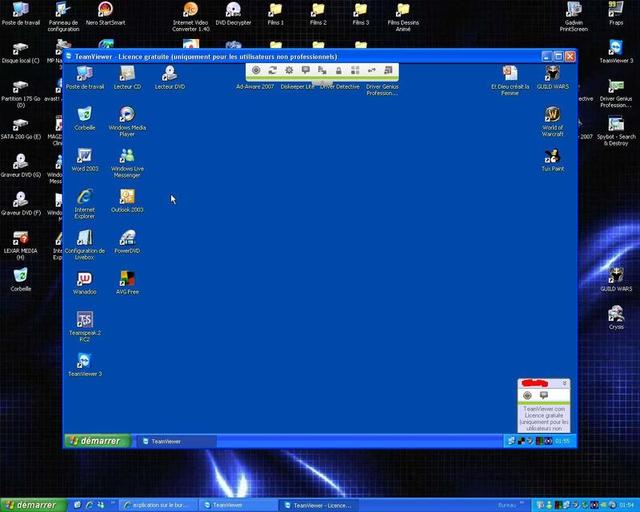The width and height of the screenshot is (640, 512).
Task: Click the file transfer icon in TeamViewer toolbar
Action: [x=322, y=70]
